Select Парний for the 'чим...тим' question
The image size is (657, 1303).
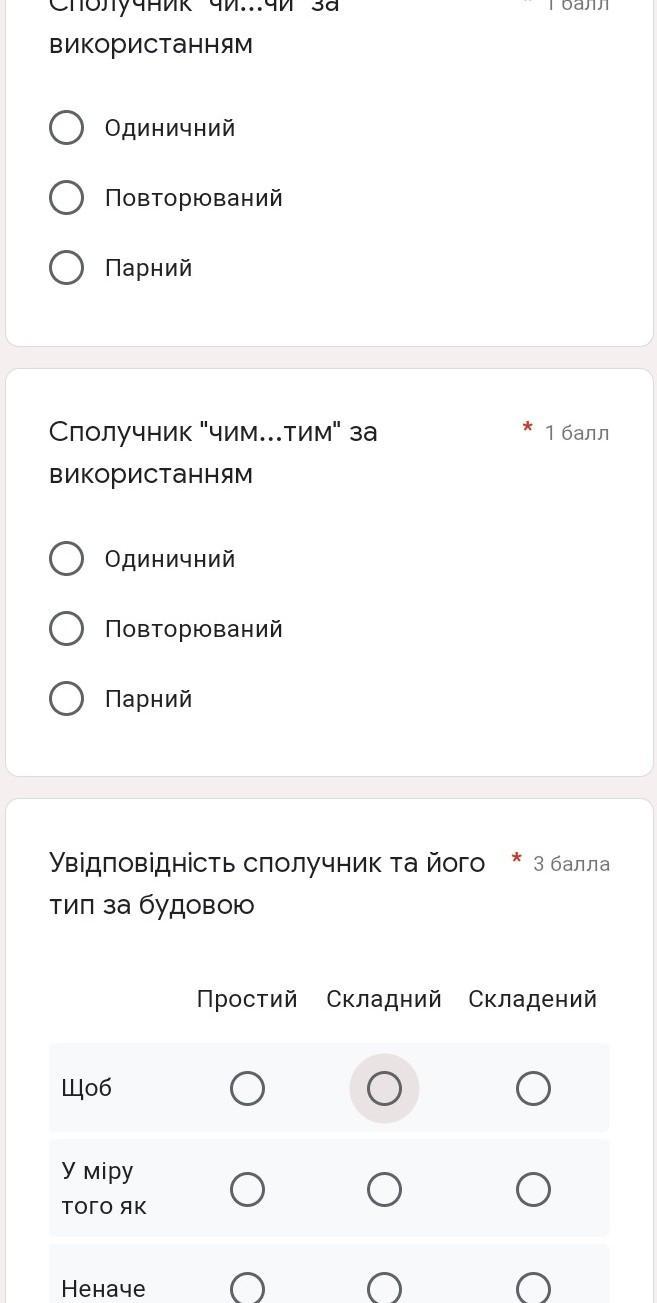[67, 699]
